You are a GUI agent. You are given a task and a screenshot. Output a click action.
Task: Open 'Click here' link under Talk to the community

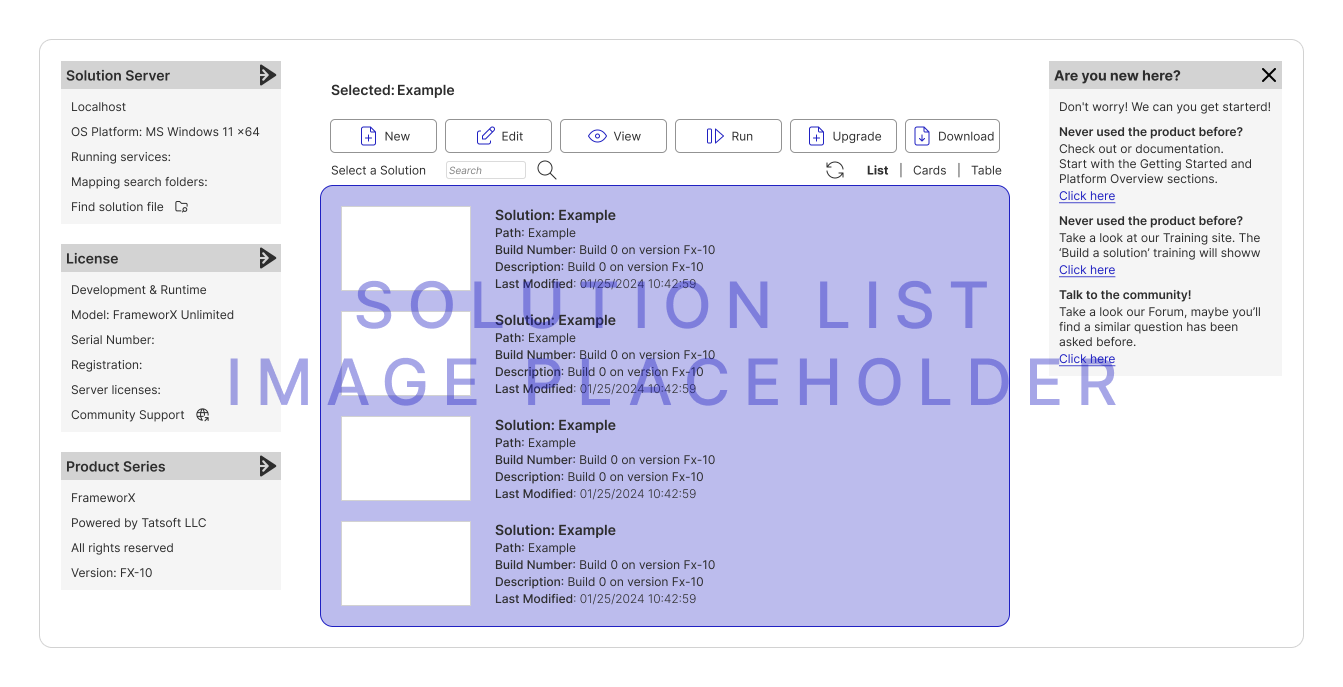coord(1087,359)
